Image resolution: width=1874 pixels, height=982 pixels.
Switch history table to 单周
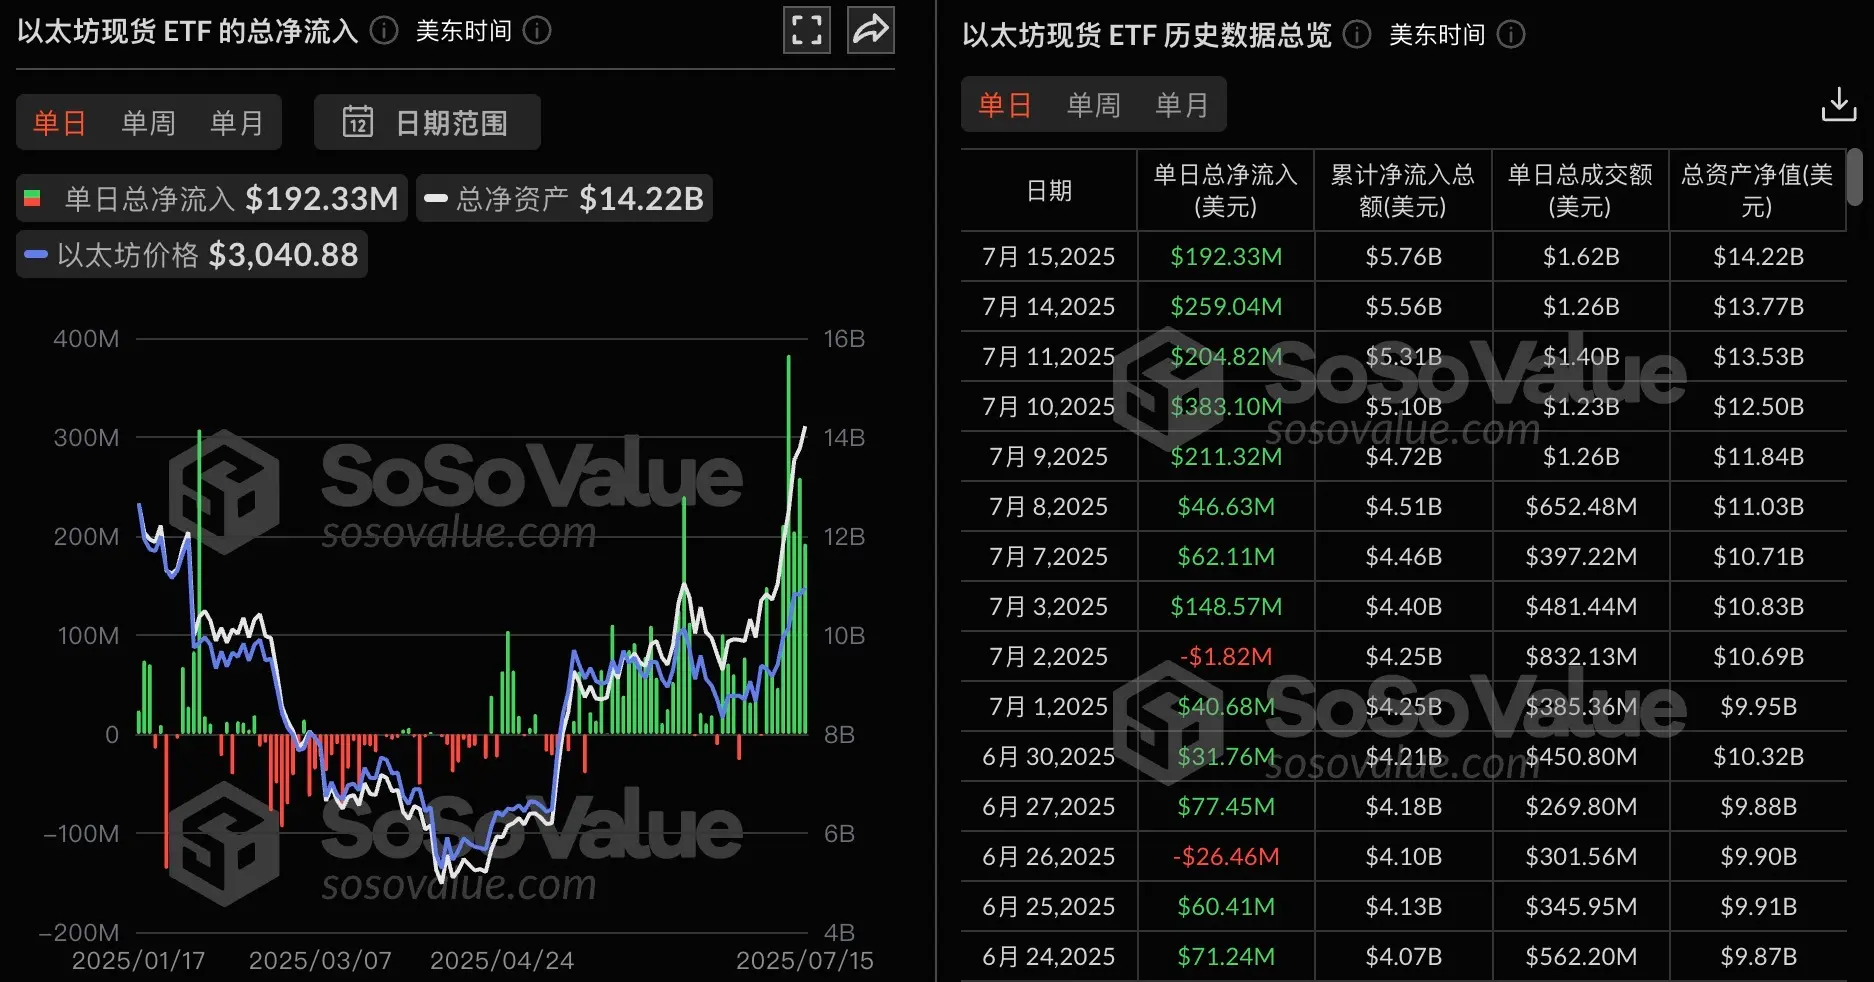(1093, 105)
